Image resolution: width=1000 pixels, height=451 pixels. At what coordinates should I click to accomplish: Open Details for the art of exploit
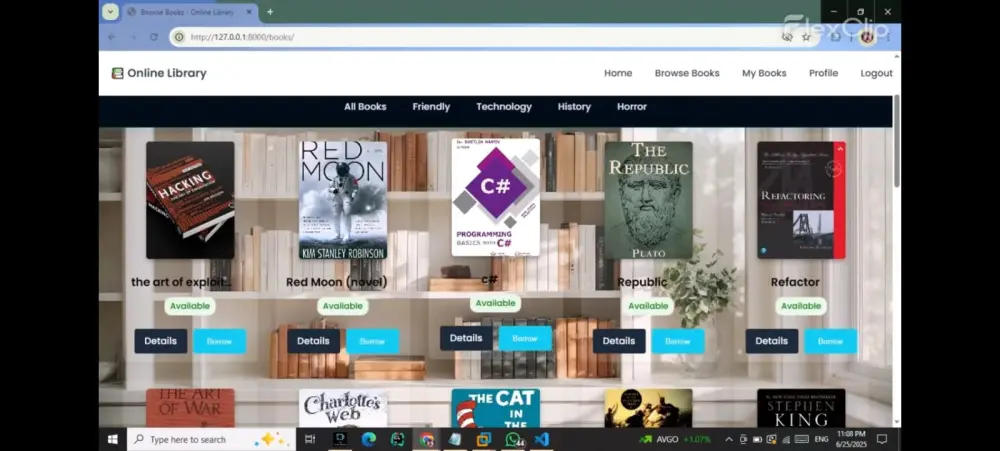(161, 341)
